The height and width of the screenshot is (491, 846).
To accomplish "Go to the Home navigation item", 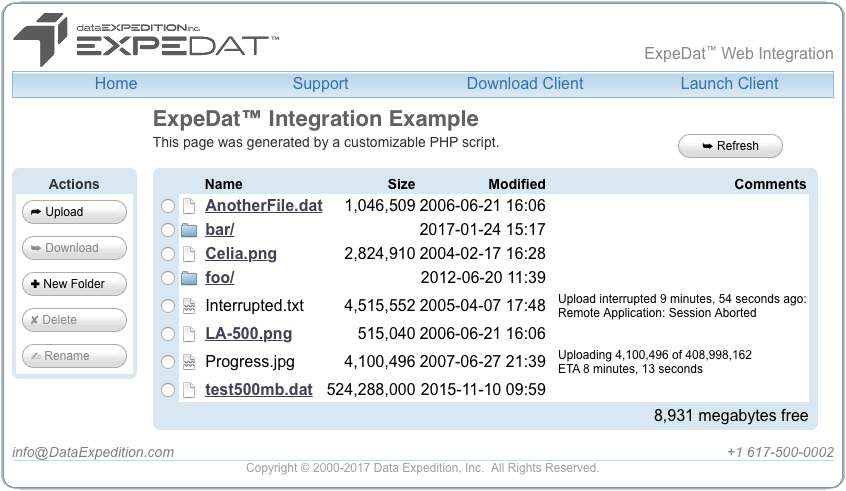I will (116, 84).
